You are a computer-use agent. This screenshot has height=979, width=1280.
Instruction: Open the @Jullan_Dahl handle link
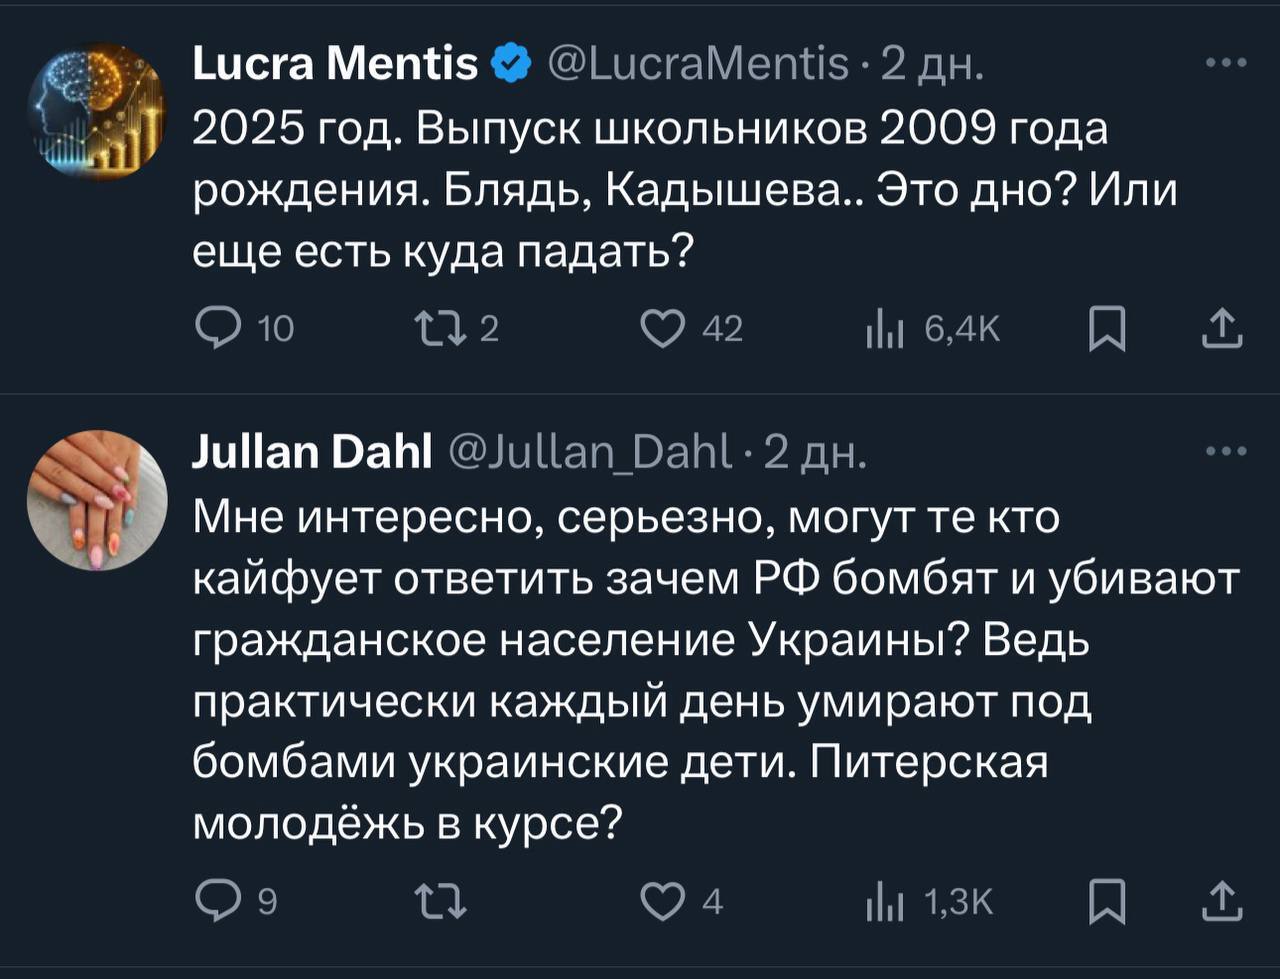click(x=593, y=453)
